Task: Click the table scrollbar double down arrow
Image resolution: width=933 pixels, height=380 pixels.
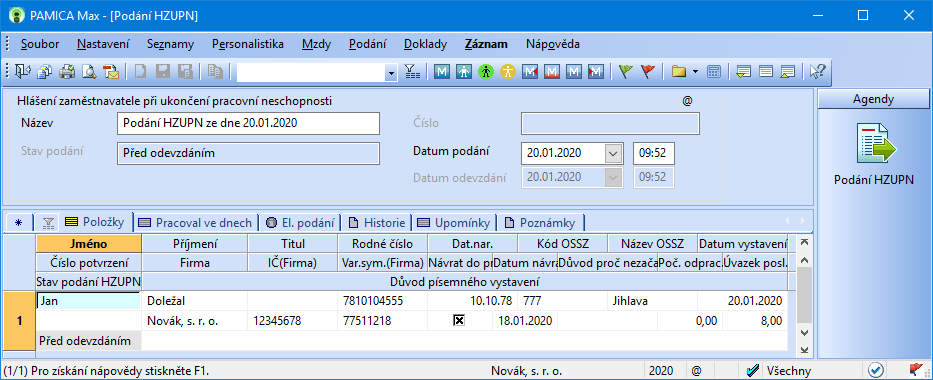Action: [x=804, y=350]
